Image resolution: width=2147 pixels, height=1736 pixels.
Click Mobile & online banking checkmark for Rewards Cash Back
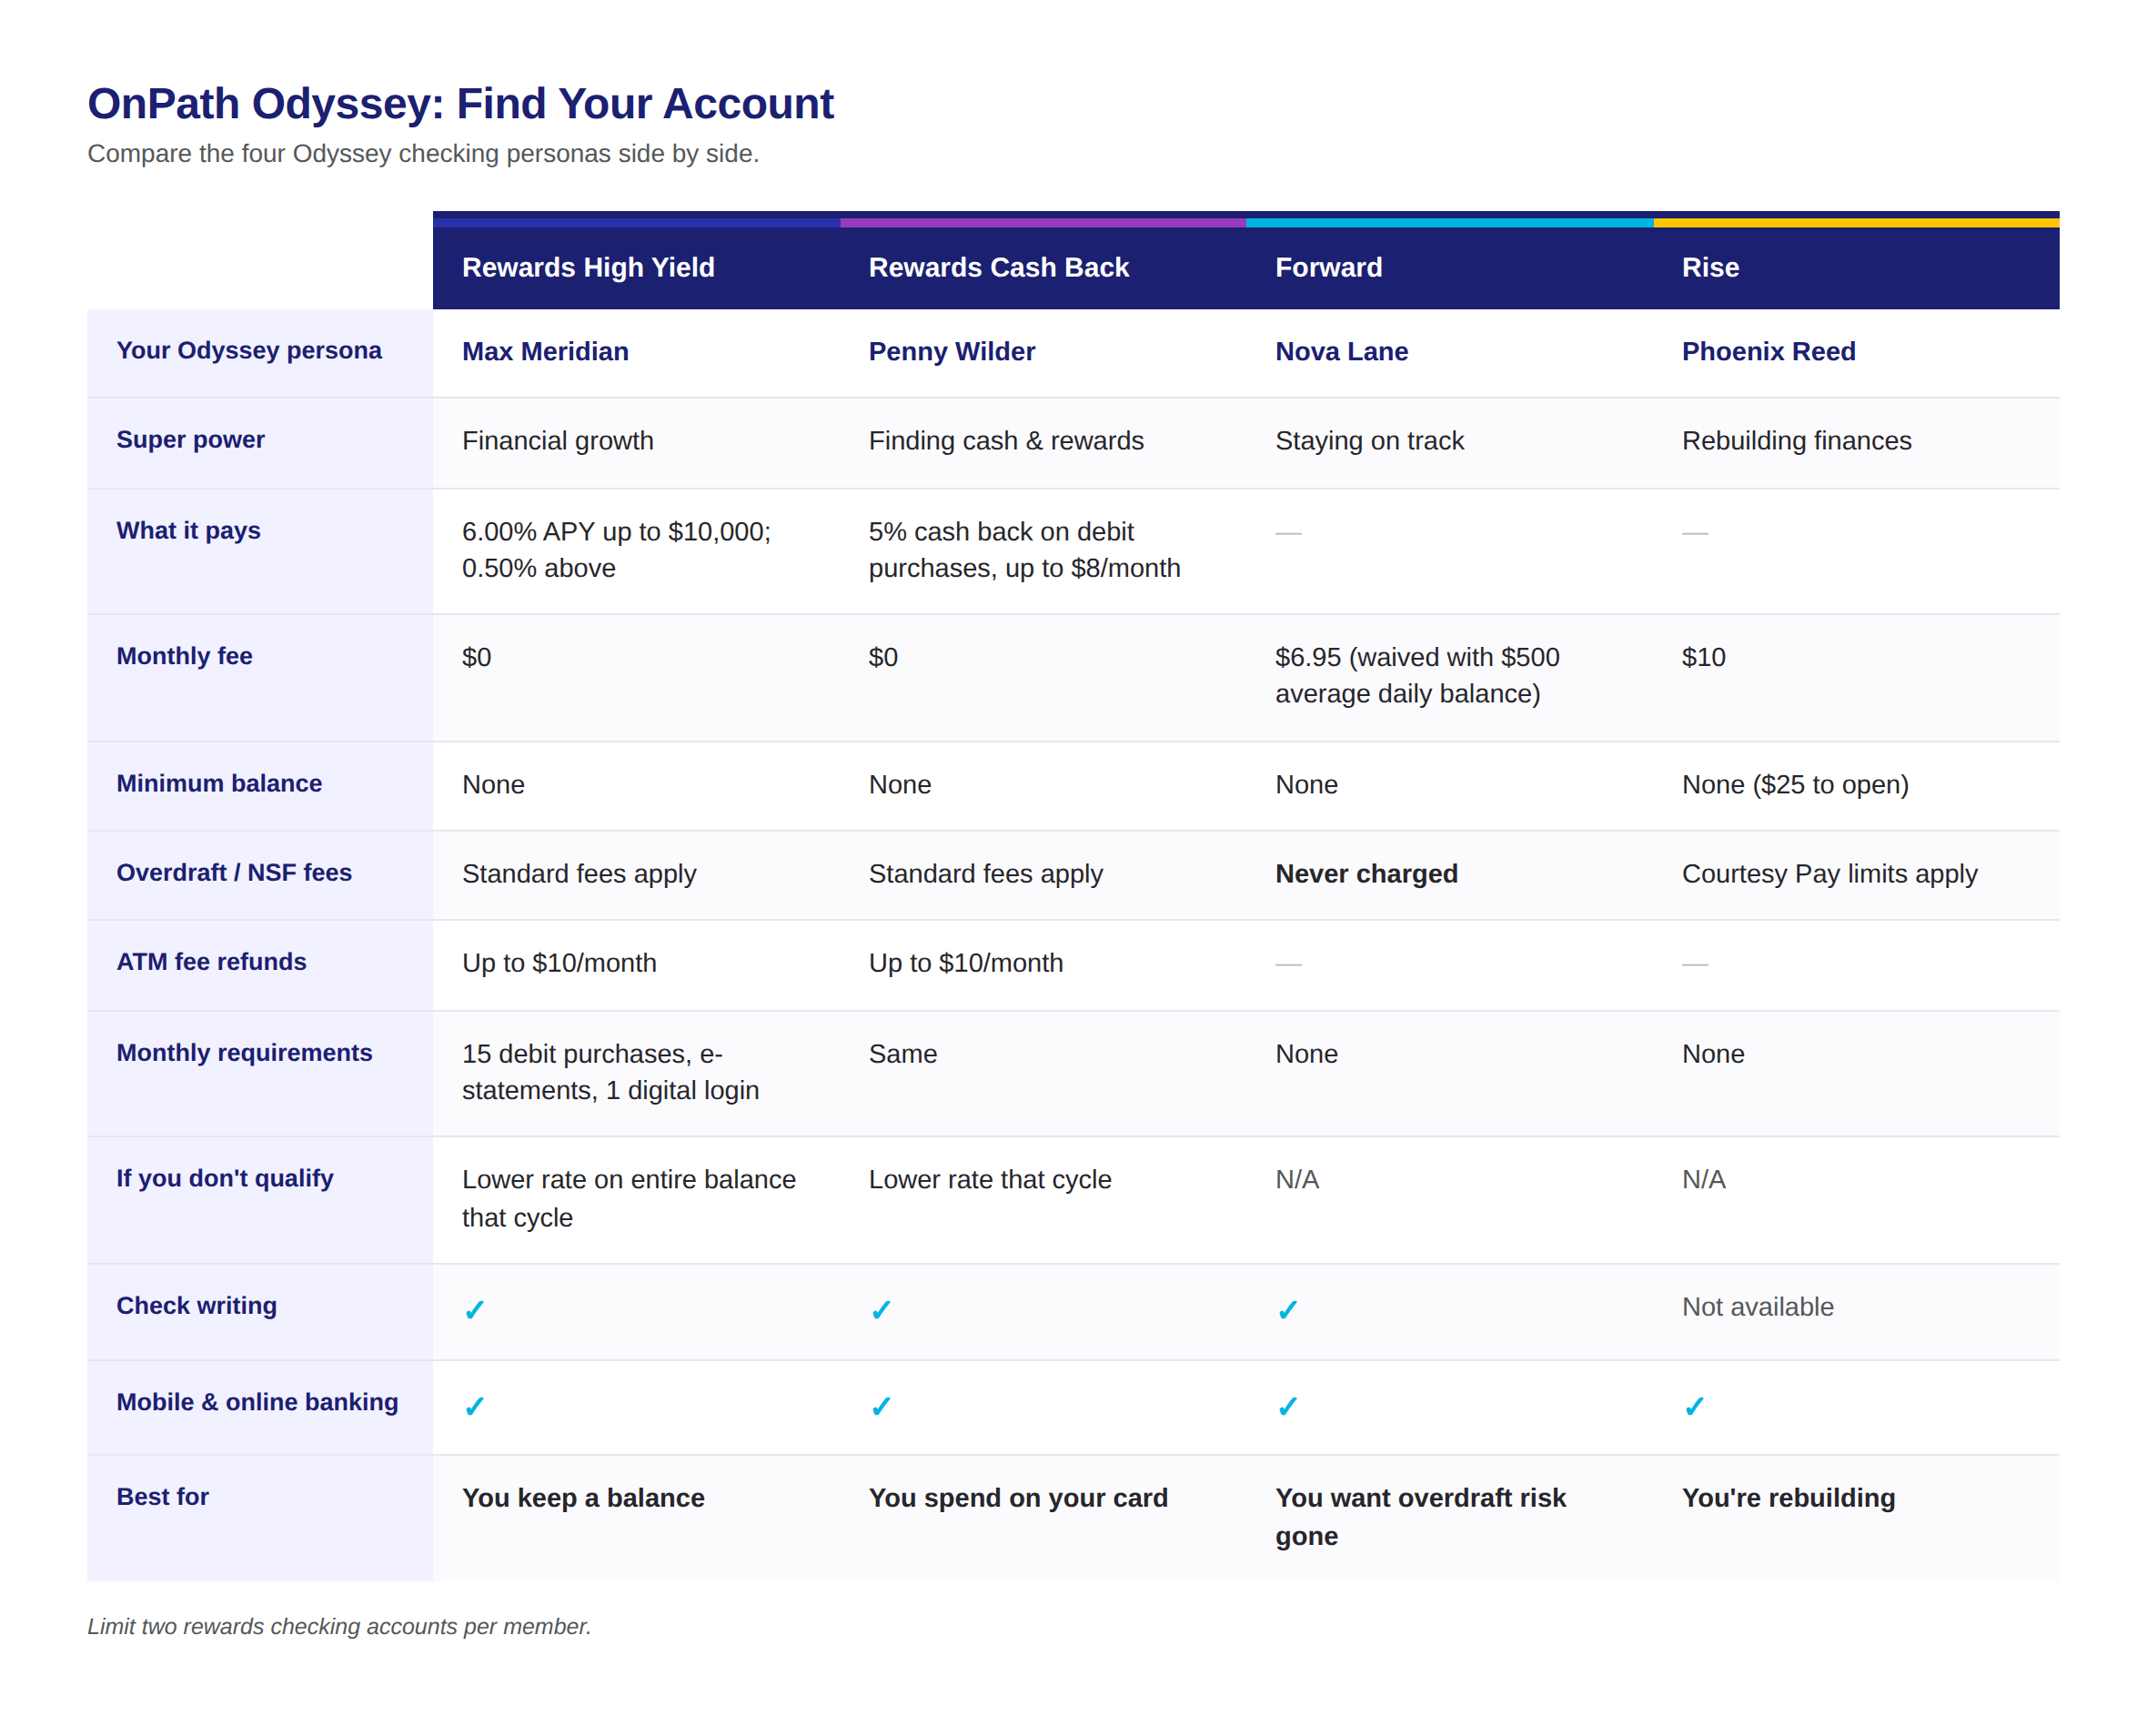881,1406
